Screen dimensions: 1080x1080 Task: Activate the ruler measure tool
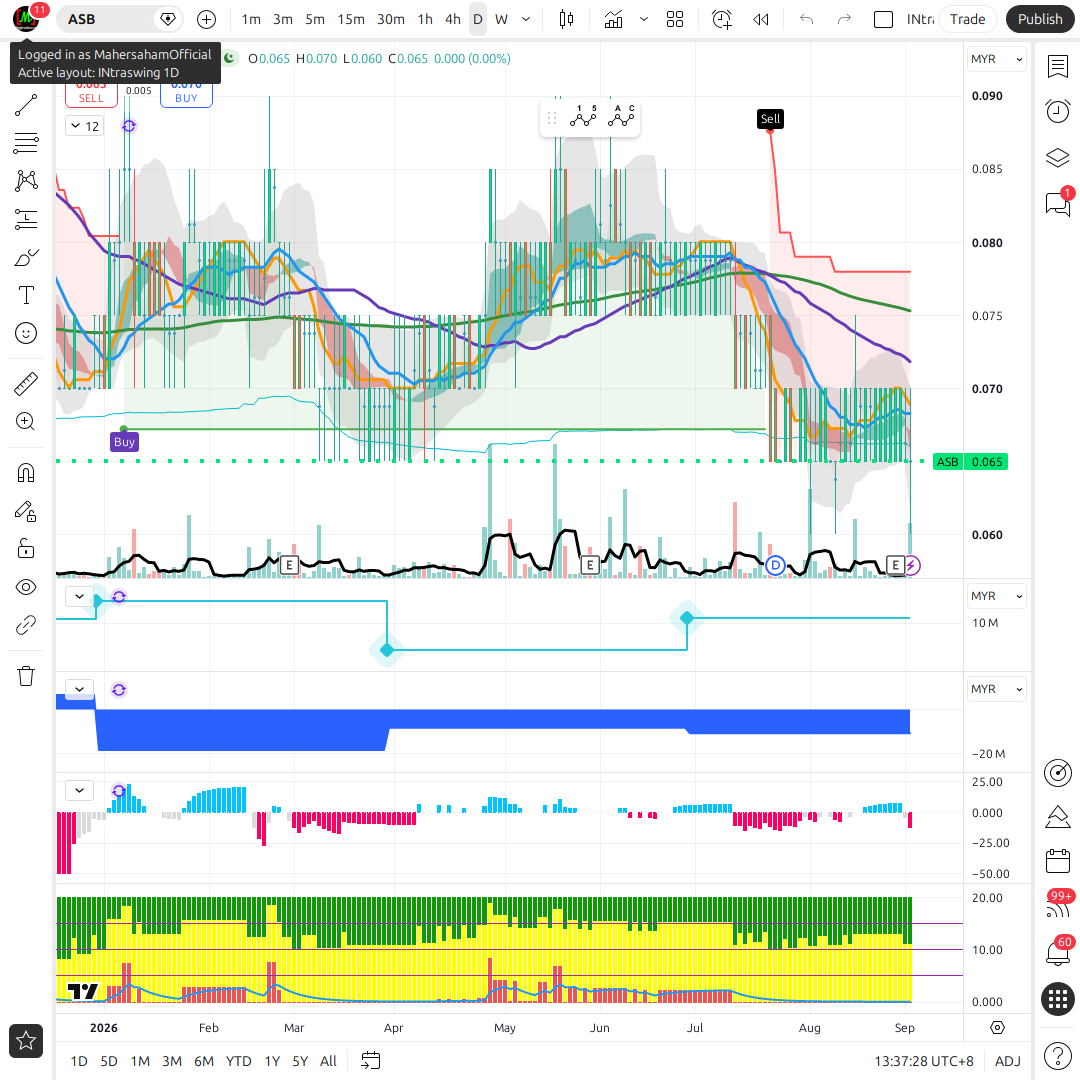coord(26,384)
